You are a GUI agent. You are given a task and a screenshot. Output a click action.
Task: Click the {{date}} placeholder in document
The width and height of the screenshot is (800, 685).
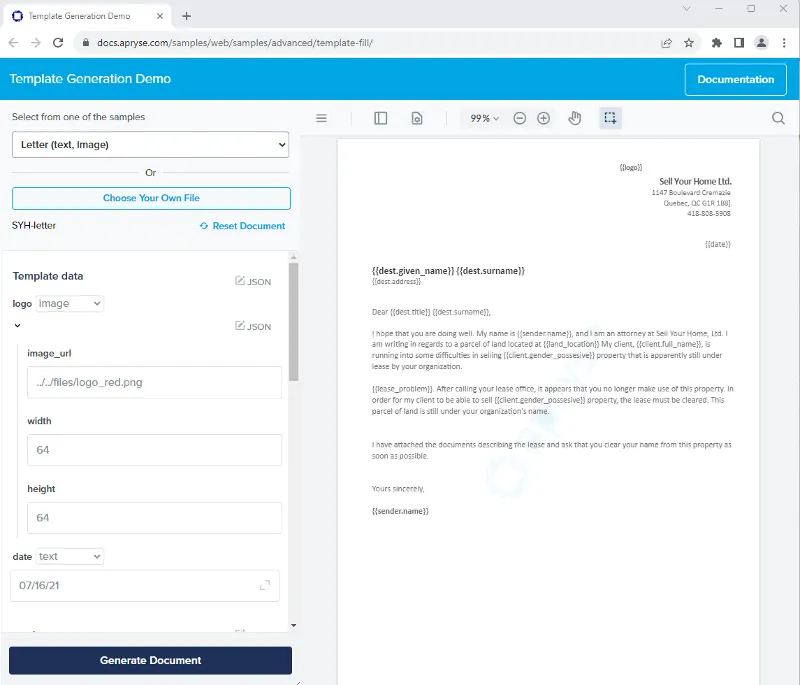pos(718,244)
